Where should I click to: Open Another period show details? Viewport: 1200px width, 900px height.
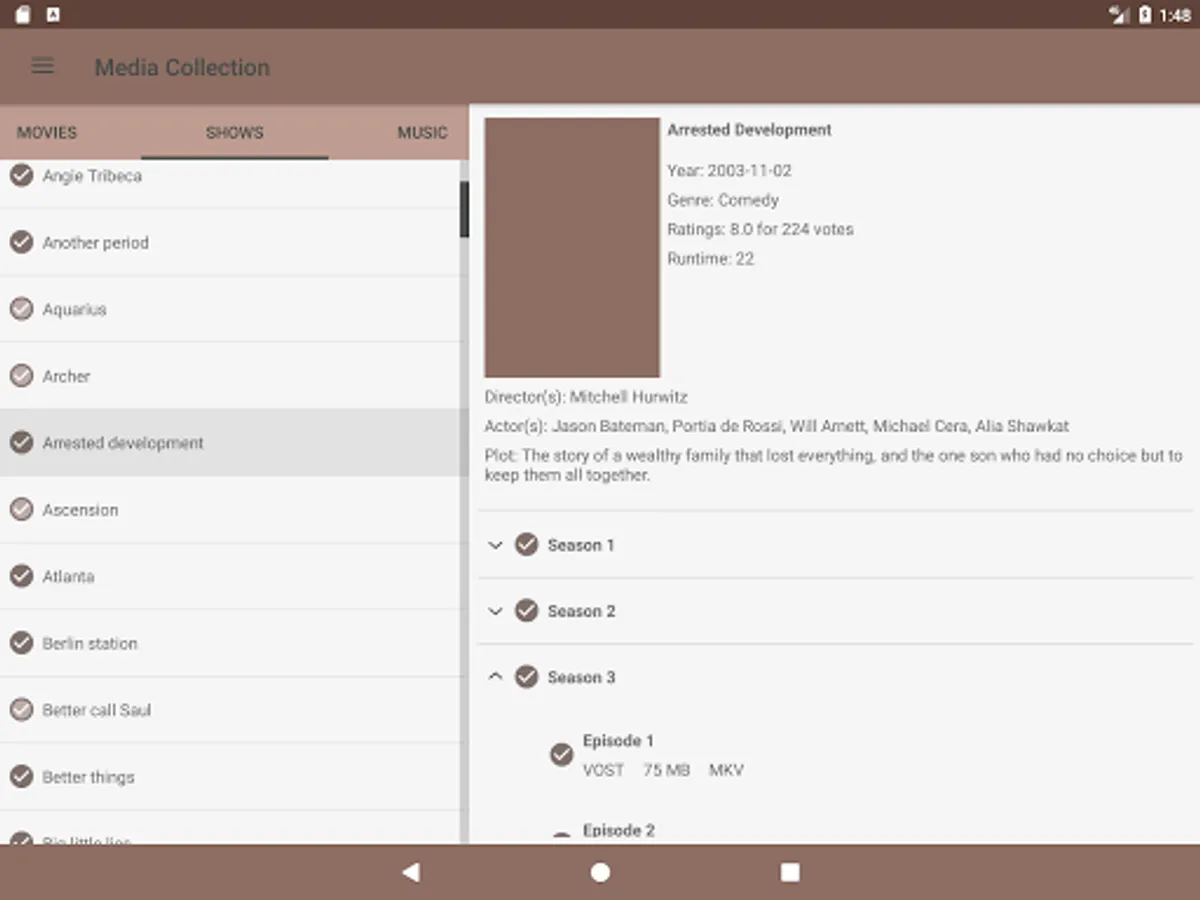coord(230,242)
